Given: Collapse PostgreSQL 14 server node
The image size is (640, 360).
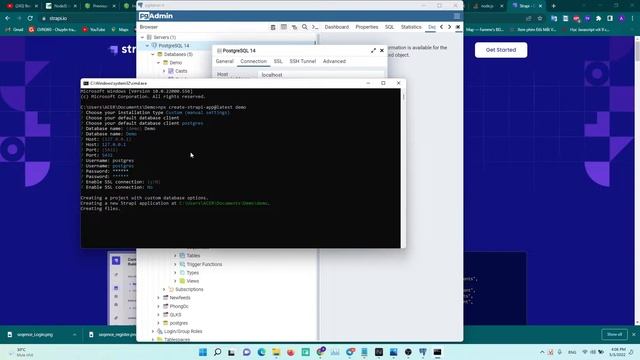Looking at the screenshot, I should coord(147,46).
